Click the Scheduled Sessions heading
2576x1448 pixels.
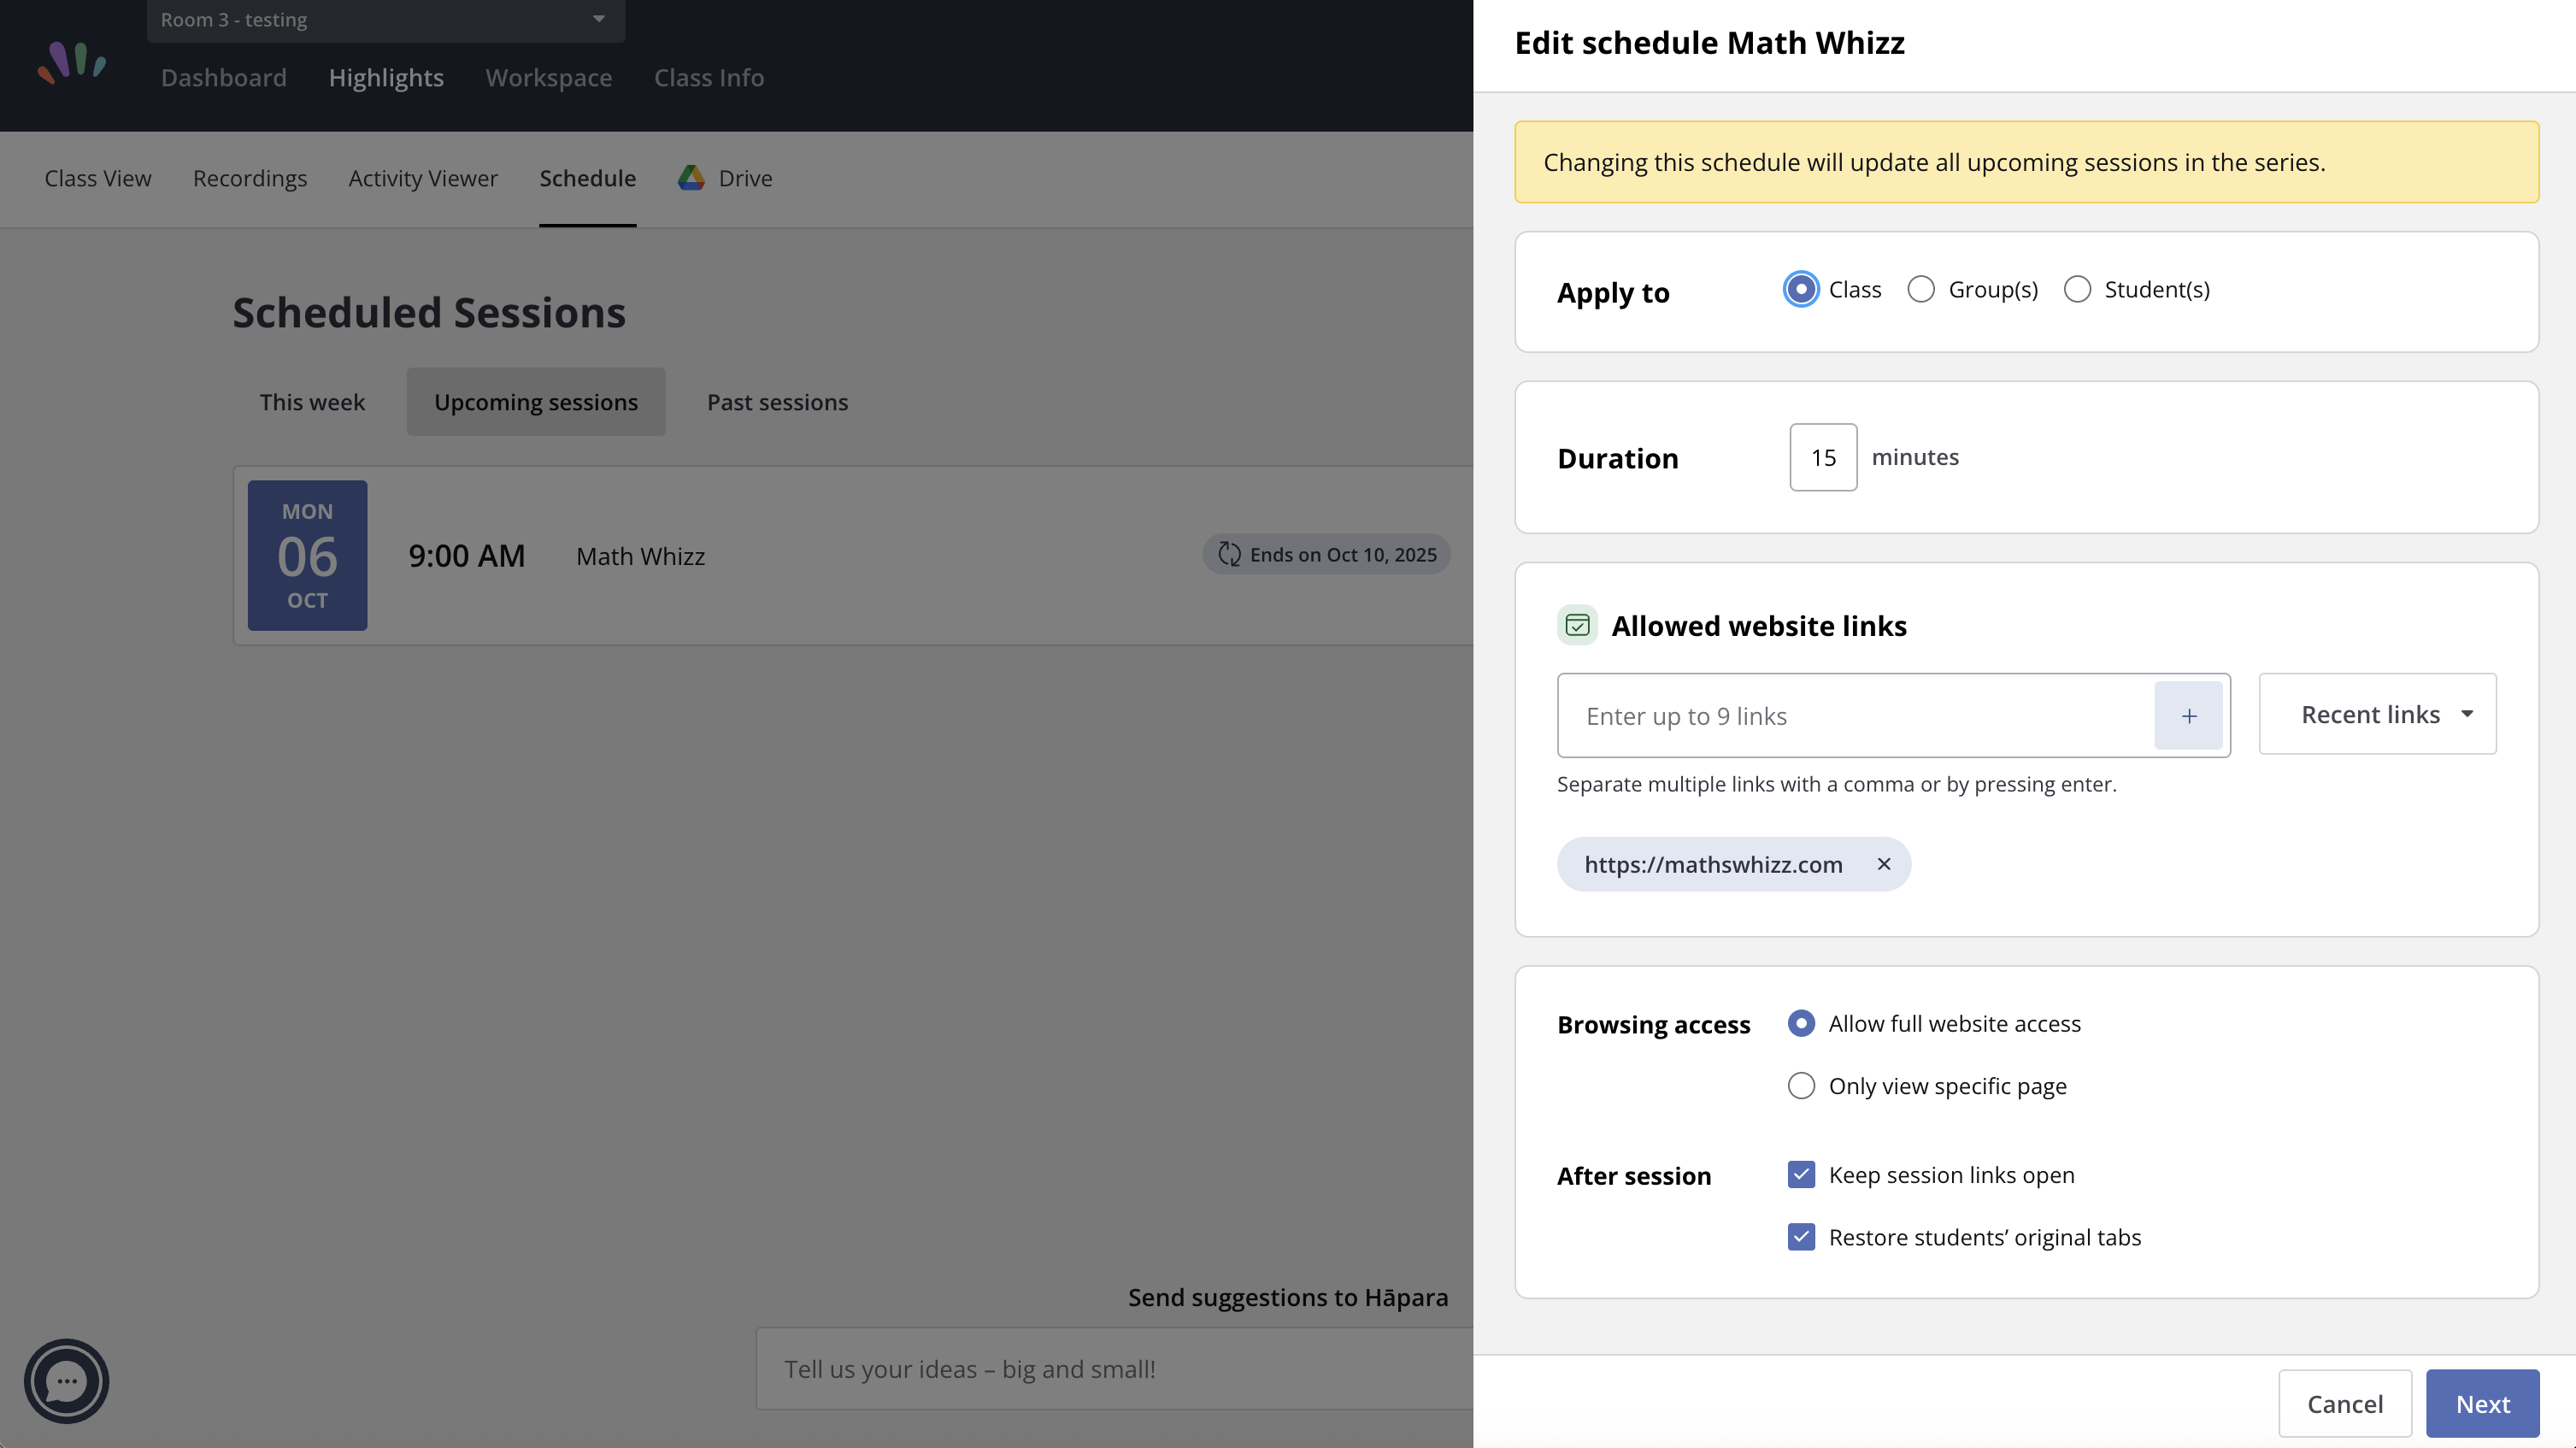point(429,313)
